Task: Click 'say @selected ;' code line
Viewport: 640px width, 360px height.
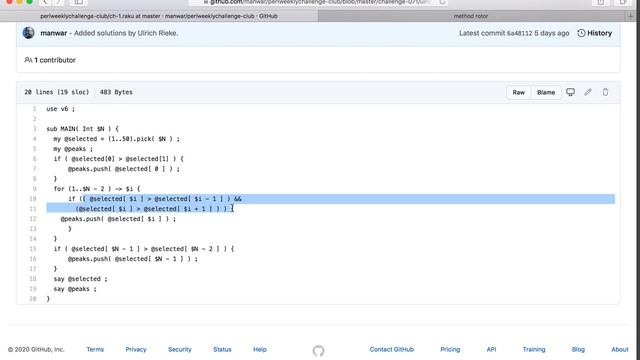Action: pos(80,279)
